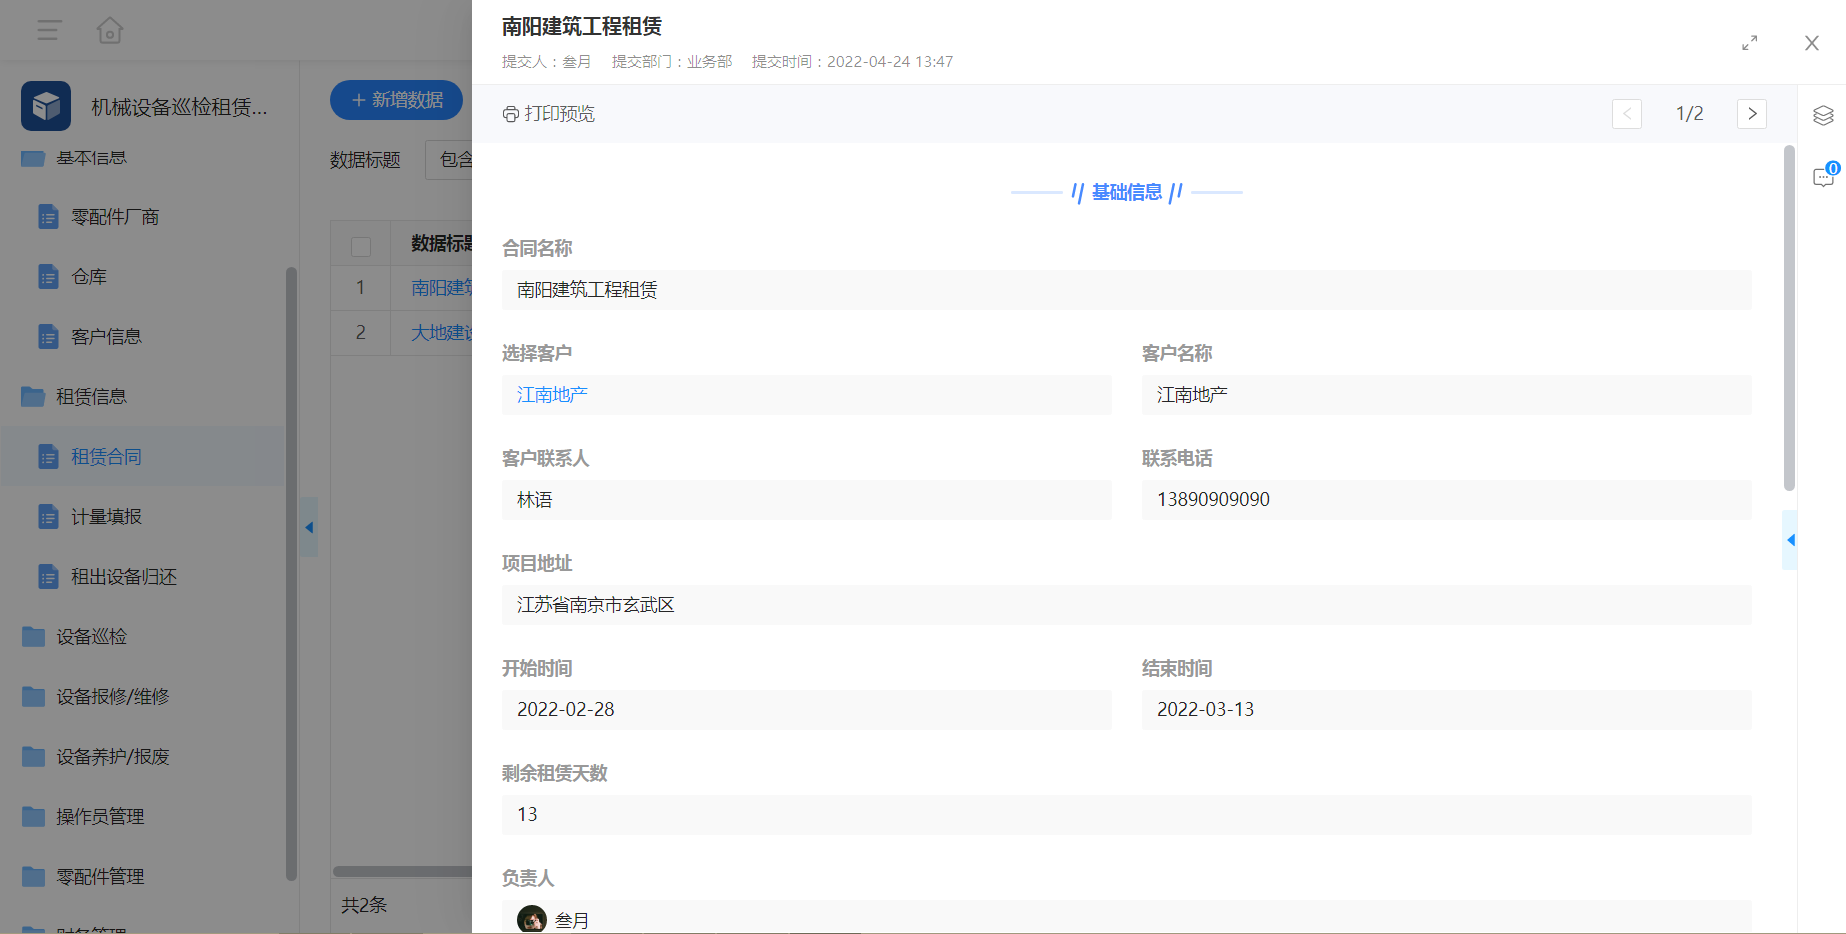The width and height of the screenshot is (1846, 934).
Task: Open the comments icon with badge
Action: 1824,176
